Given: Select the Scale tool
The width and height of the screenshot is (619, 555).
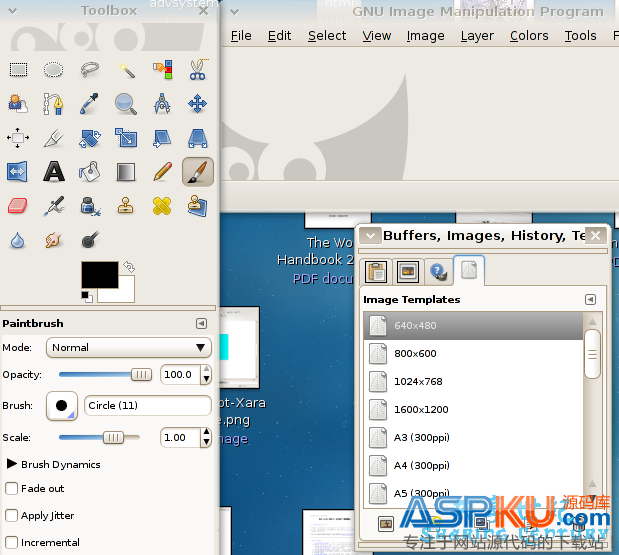Looking at the screenshot, I should [126, 138].
